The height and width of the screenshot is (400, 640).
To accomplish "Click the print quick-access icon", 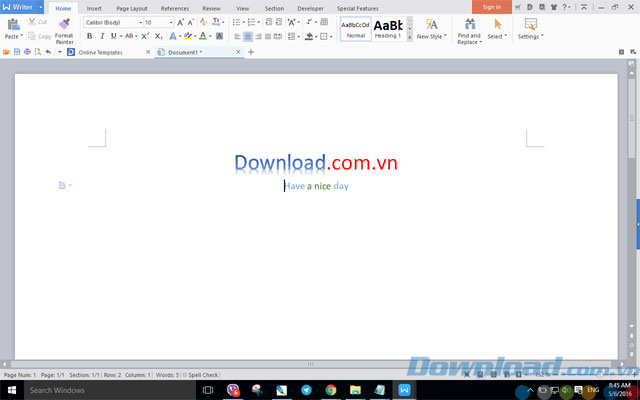I will click(x=27, y=52).
